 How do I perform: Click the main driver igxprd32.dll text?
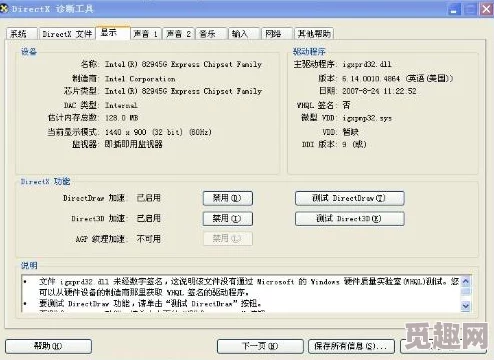pyautogui.click(x=367, y=64)
